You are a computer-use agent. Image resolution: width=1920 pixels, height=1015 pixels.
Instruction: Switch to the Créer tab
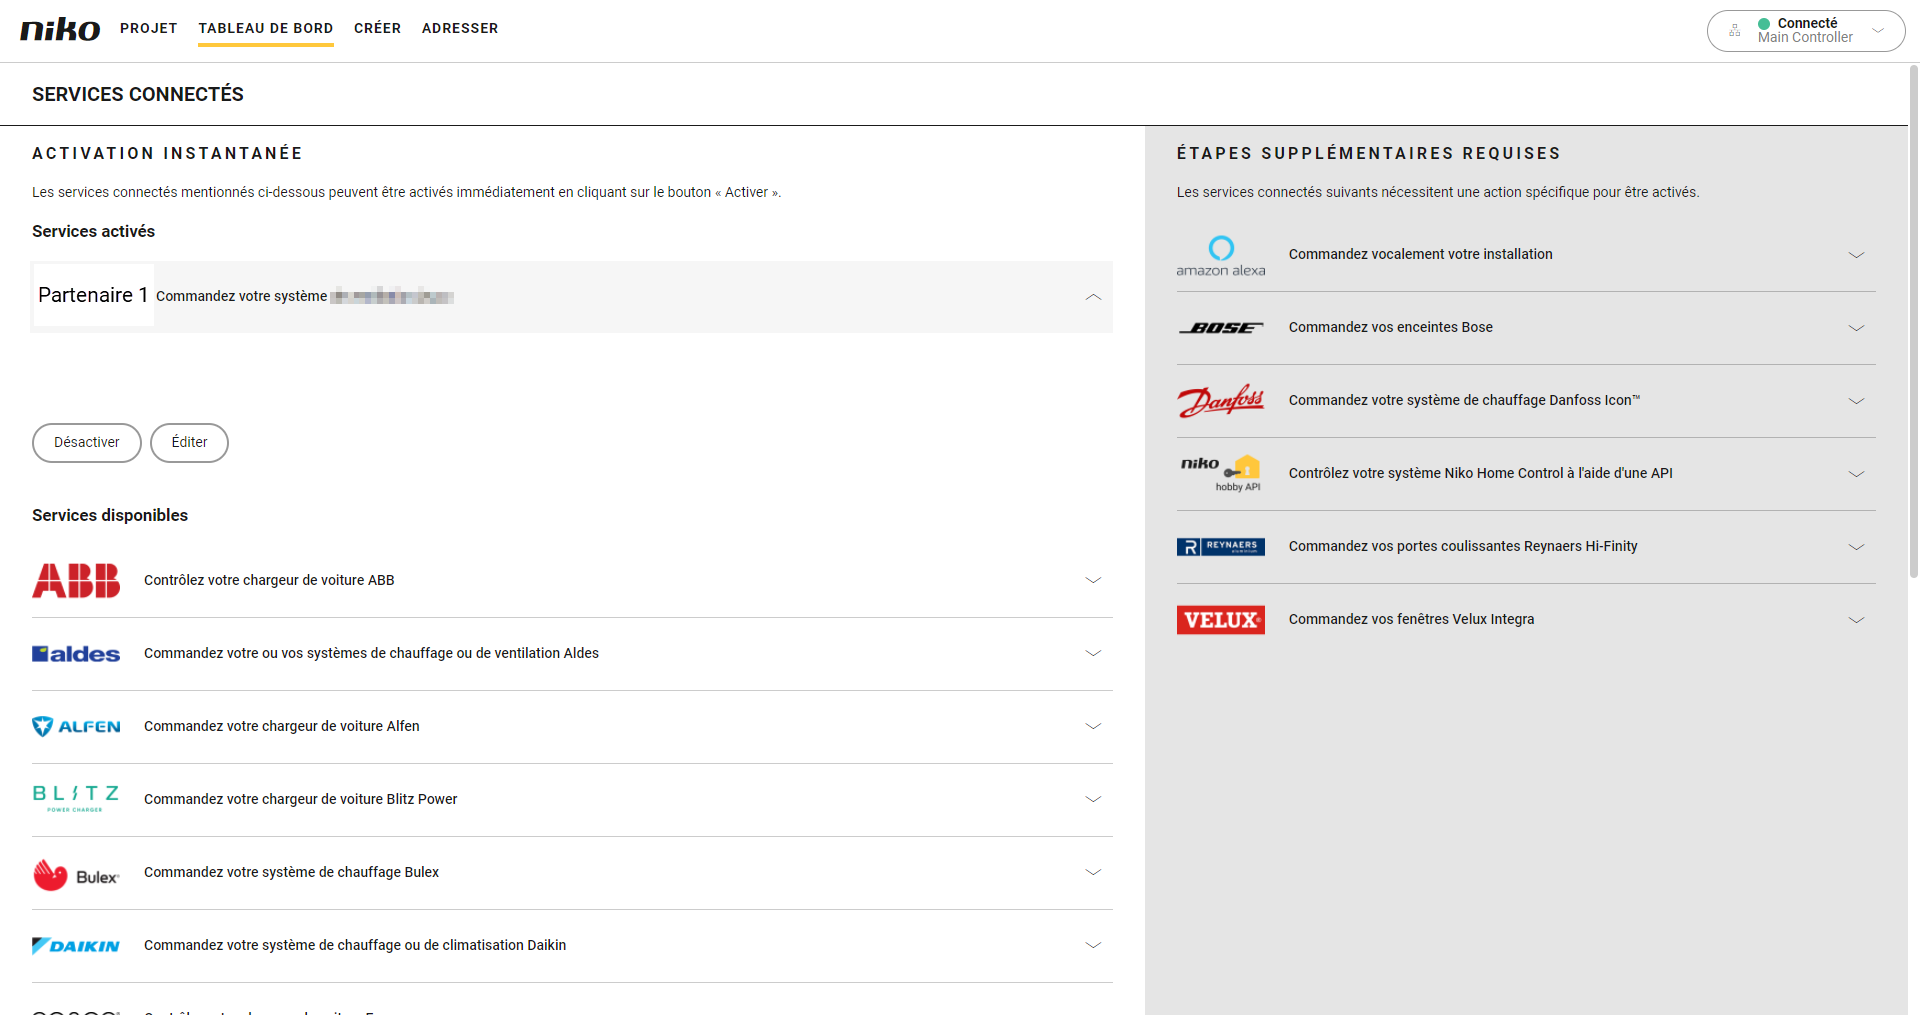coord(377,29)
